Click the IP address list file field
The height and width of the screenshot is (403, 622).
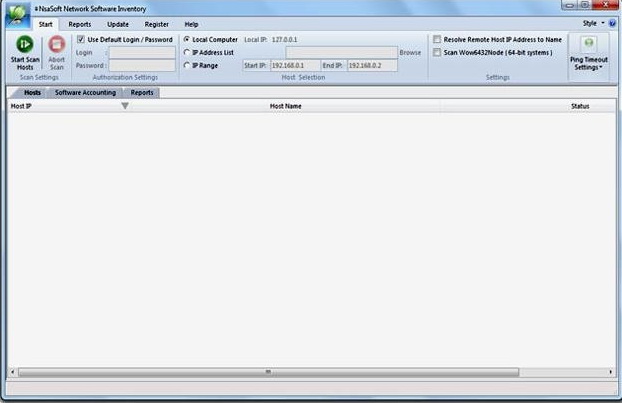tap(342, 52)
